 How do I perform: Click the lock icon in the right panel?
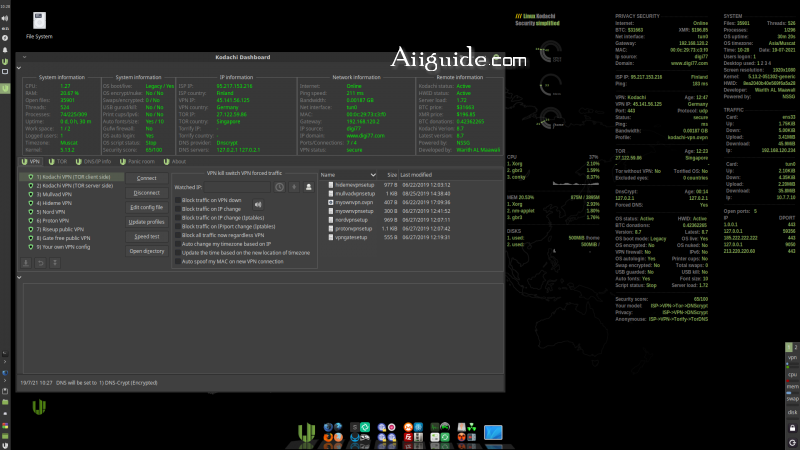coord(792,428)
